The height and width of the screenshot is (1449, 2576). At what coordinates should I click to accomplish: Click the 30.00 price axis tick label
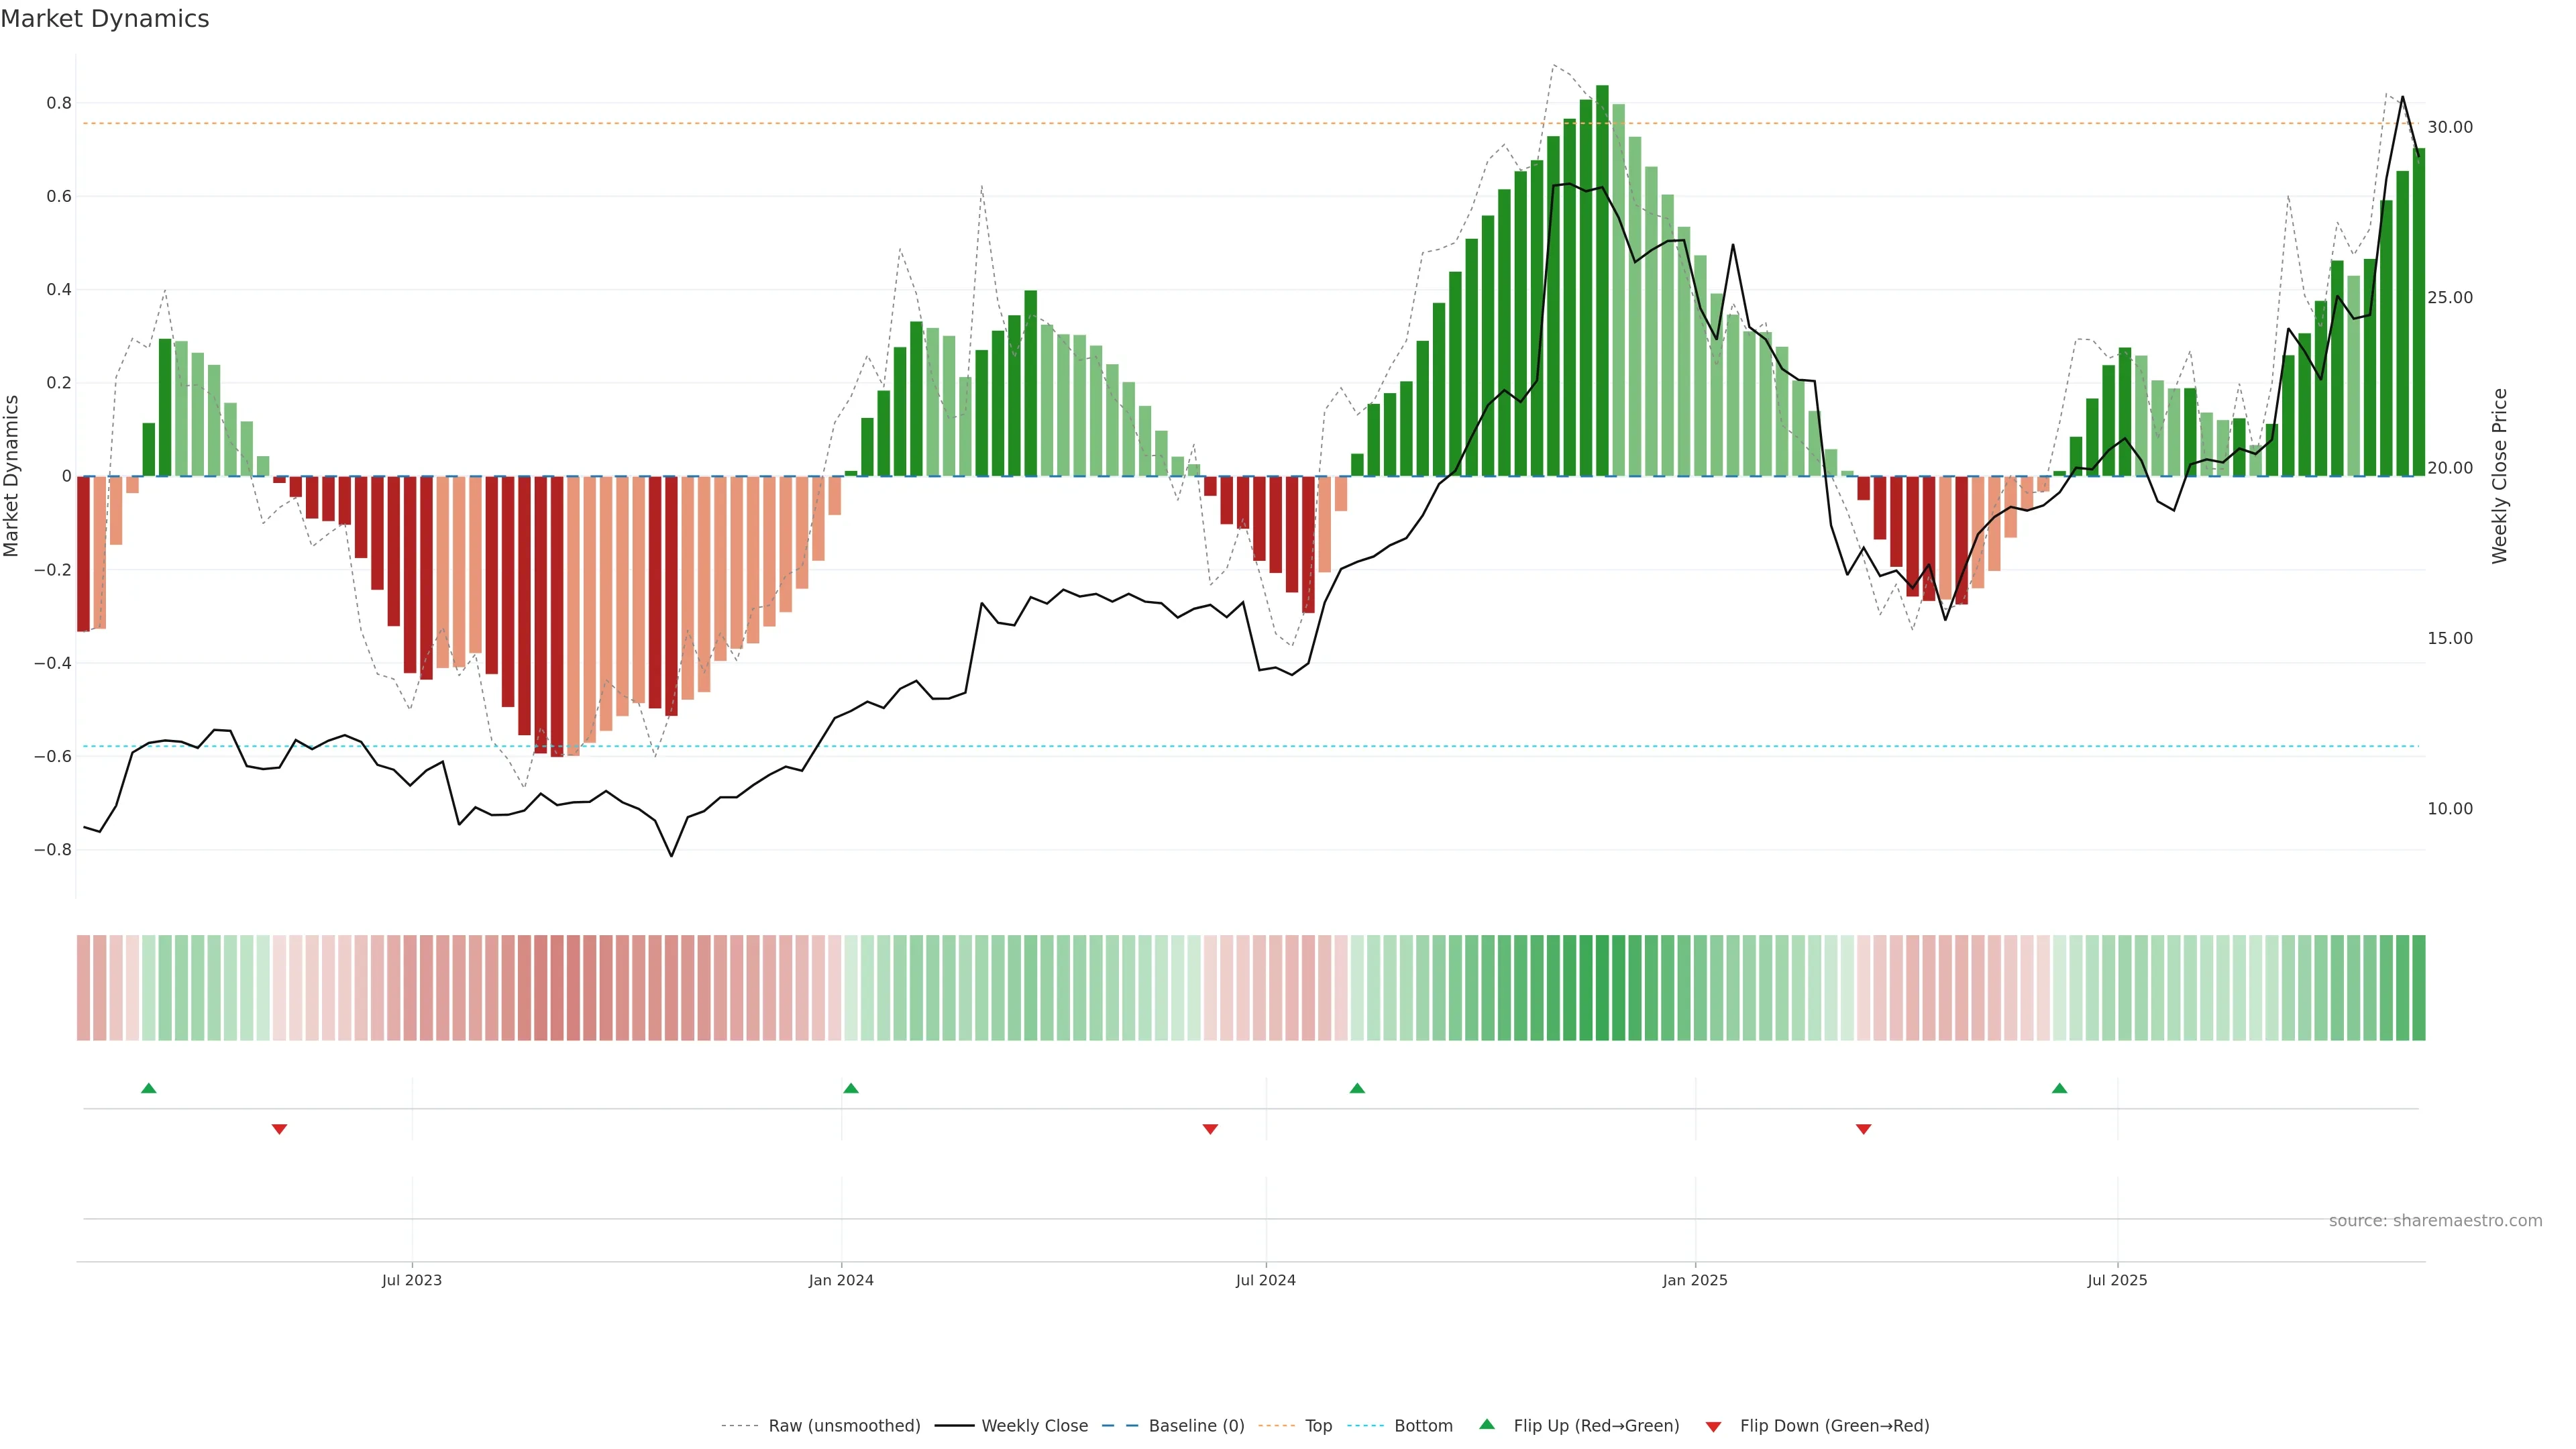(x=2450, y=127)
